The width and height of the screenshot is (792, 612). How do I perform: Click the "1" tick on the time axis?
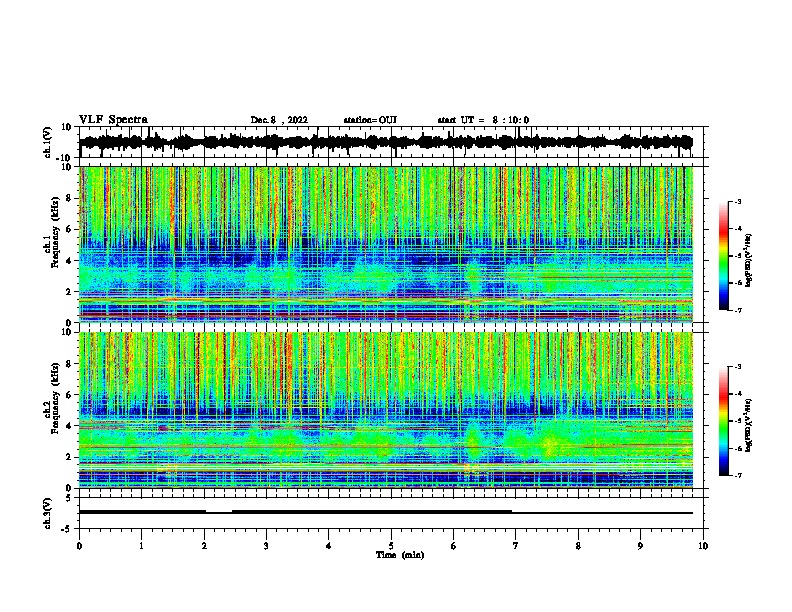click(141, 546)
